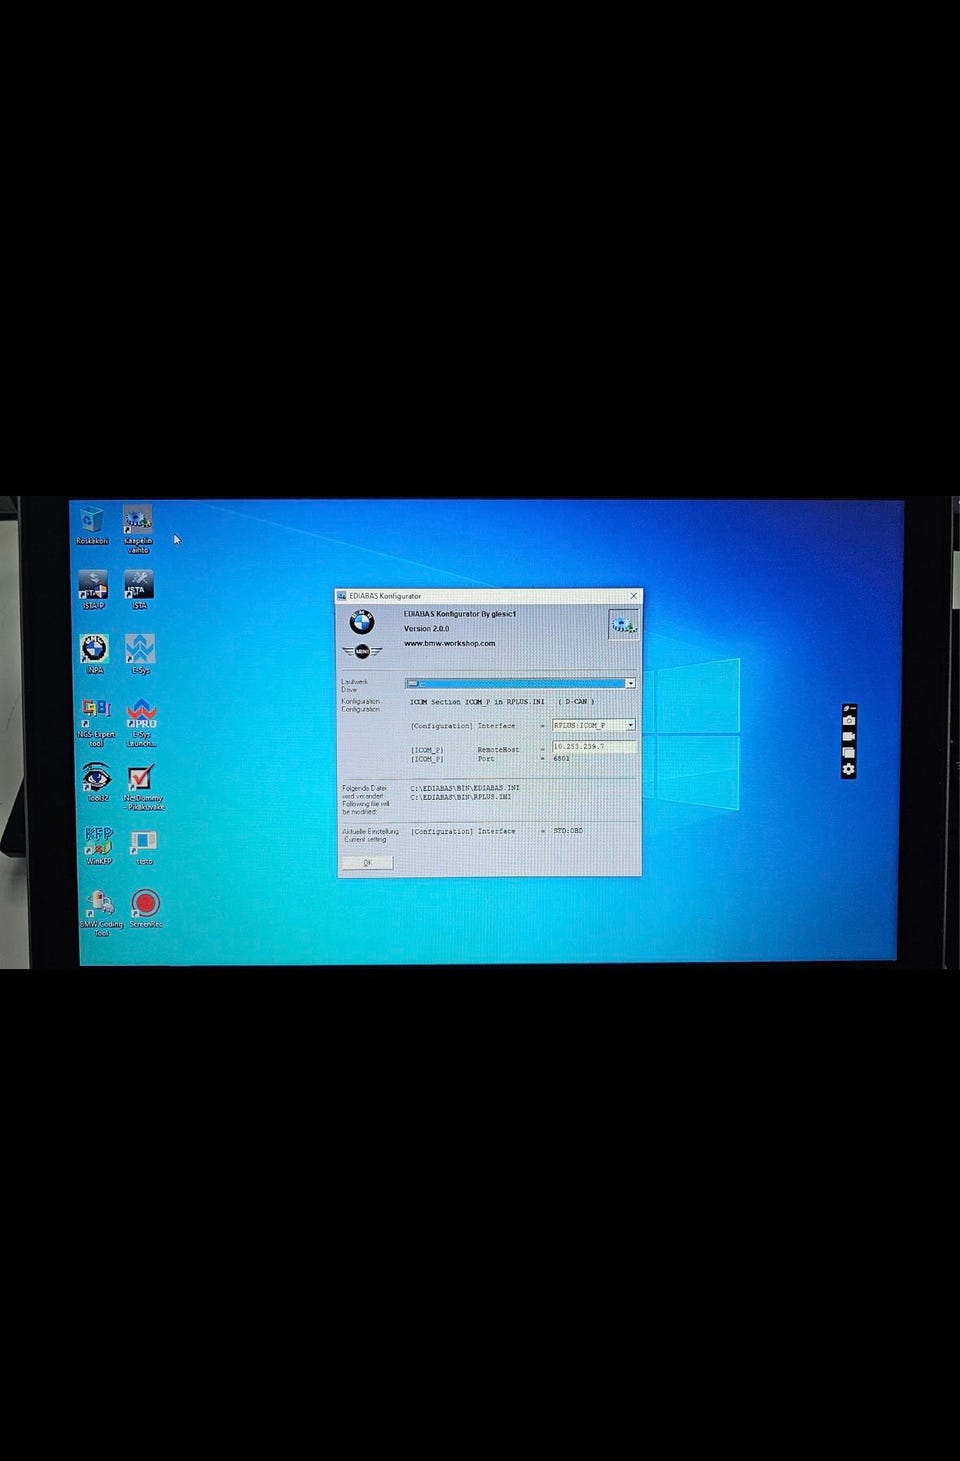Click the Laufwerk Drive label
The height and width of the screenshot is (1461, 960).
point(354,685)
